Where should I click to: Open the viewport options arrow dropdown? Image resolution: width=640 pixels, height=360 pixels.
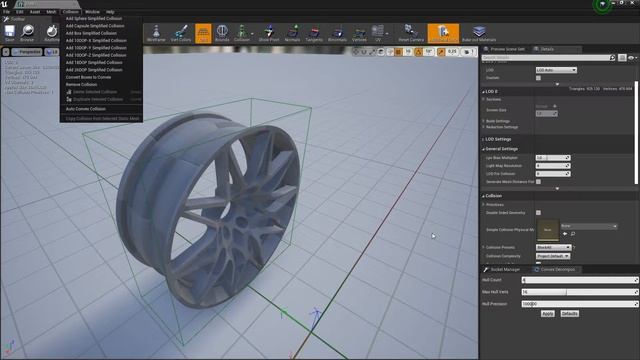pos(6,52)
